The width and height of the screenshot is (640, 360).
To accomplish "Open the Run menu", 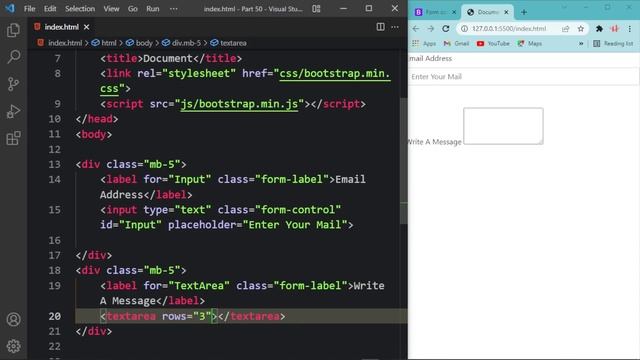I will pyautogui.click(x=153, y=9).
